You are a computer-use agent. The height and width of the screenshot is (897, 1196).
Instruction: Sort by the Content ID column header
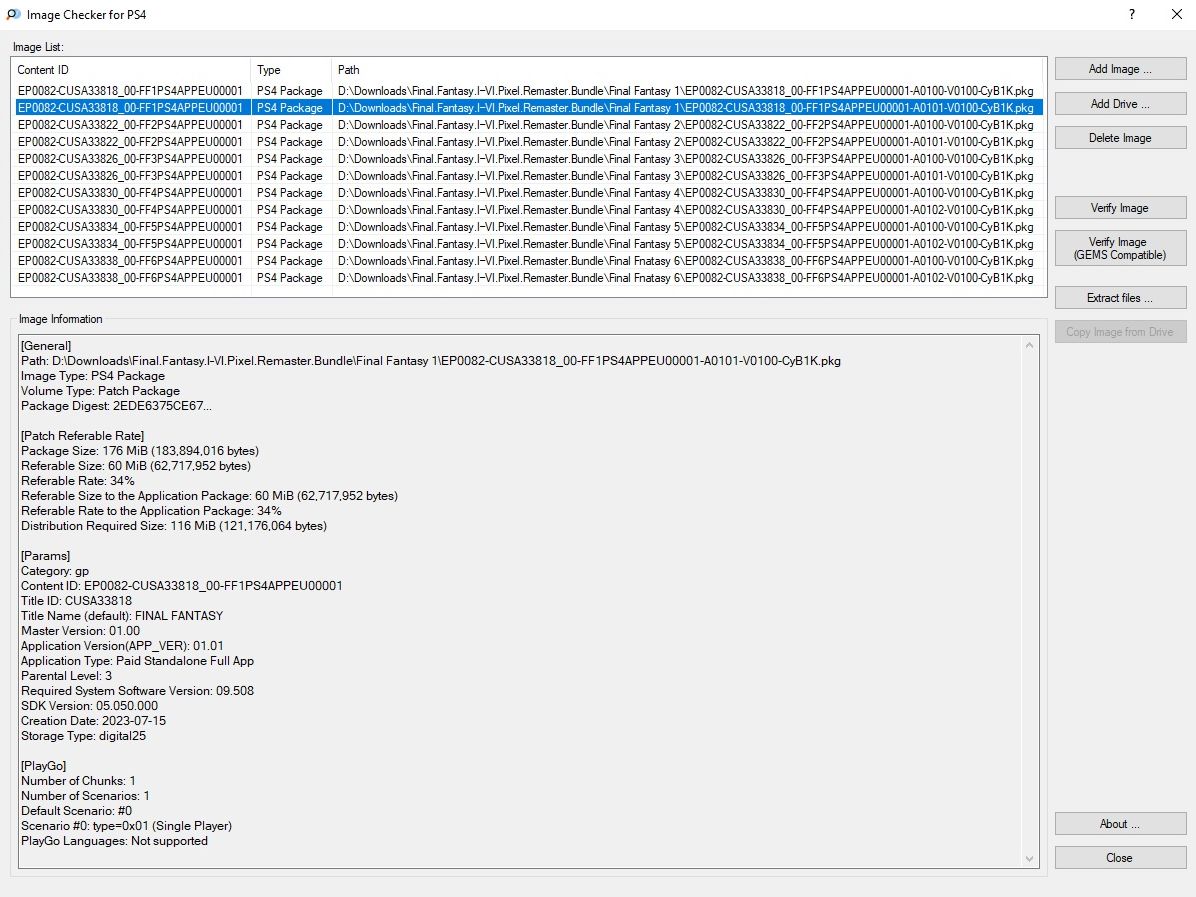(131, 69)
